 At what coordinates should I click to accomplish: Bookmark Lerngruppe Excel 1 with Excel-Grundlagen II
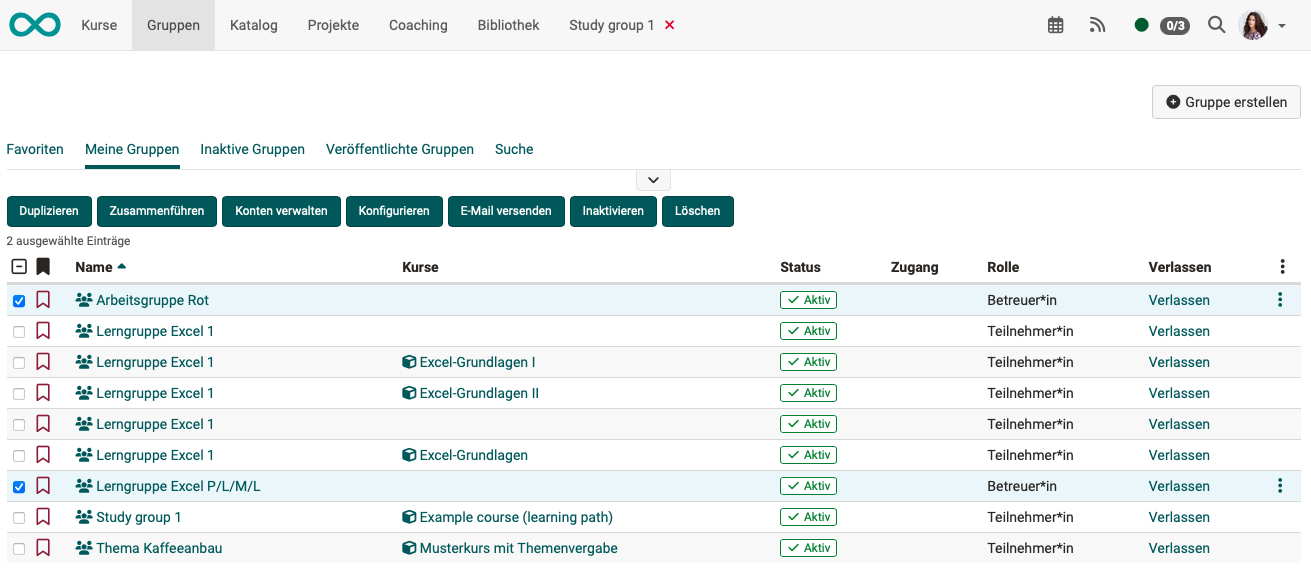[43, 393]
